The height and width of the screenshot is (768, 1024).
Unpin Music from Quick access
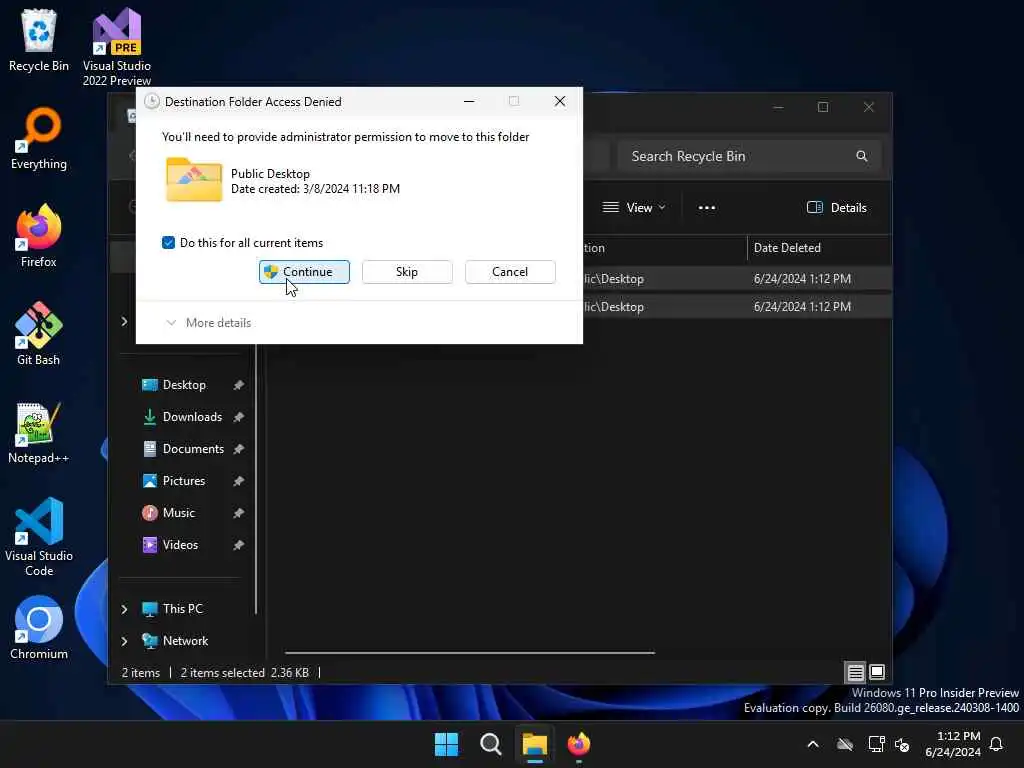pyautogui.click(x=238, y=513)
